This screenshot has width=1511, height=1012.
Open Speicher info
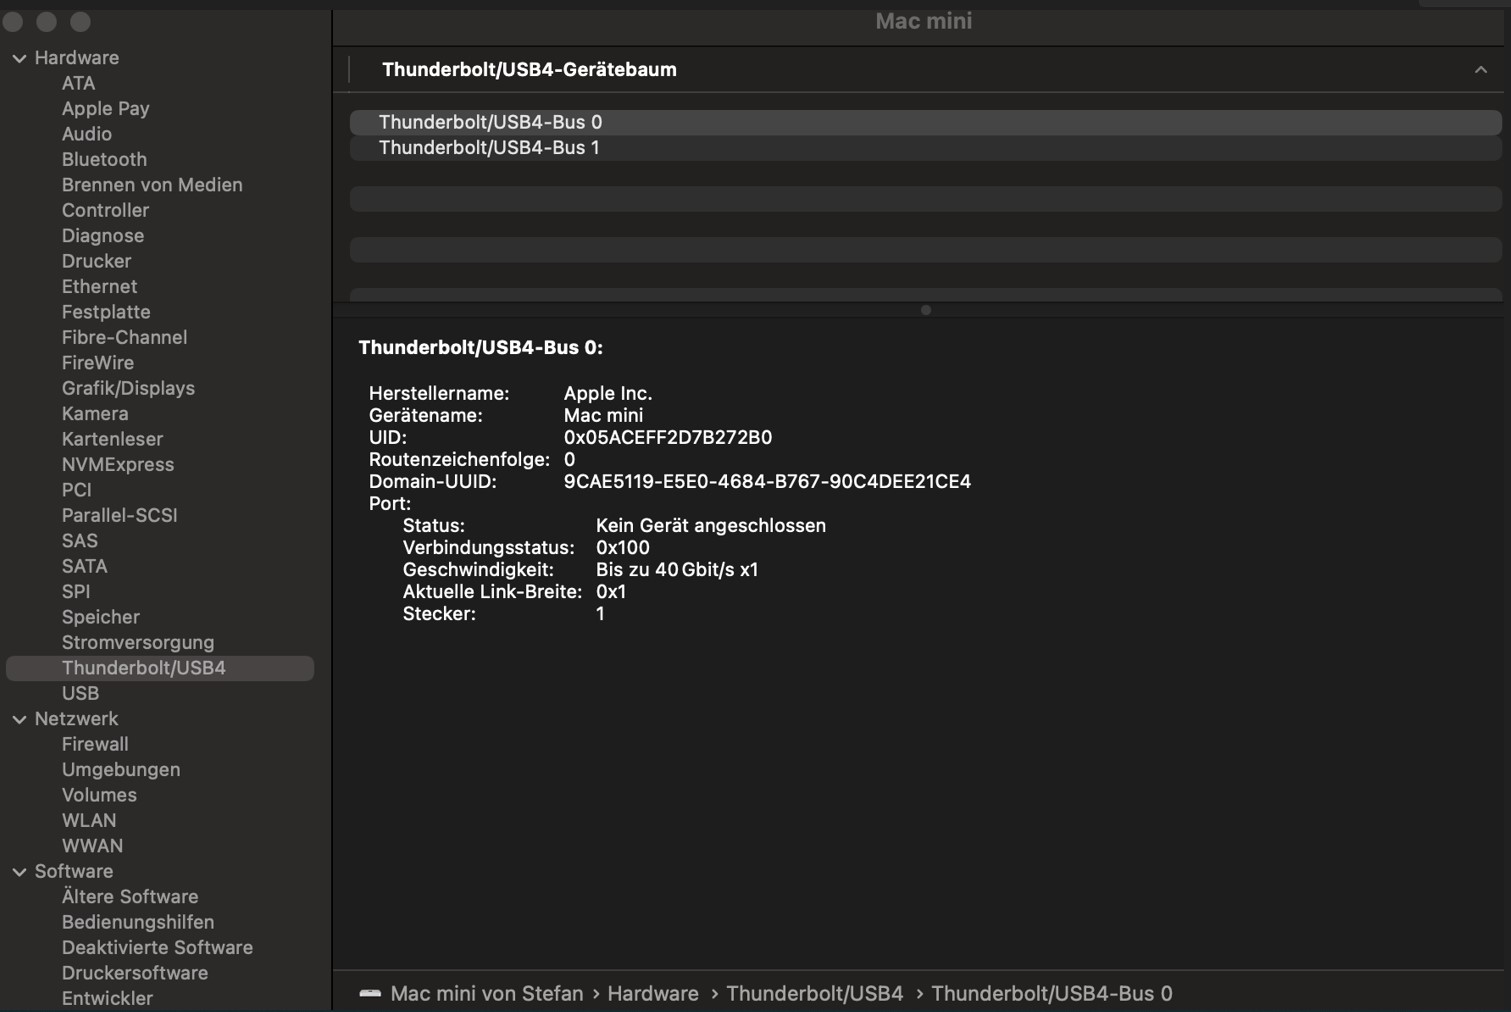(x=100, y=617)
